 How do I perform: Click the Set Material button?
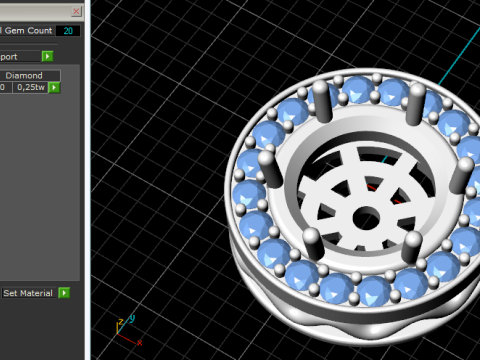[28, 293]
